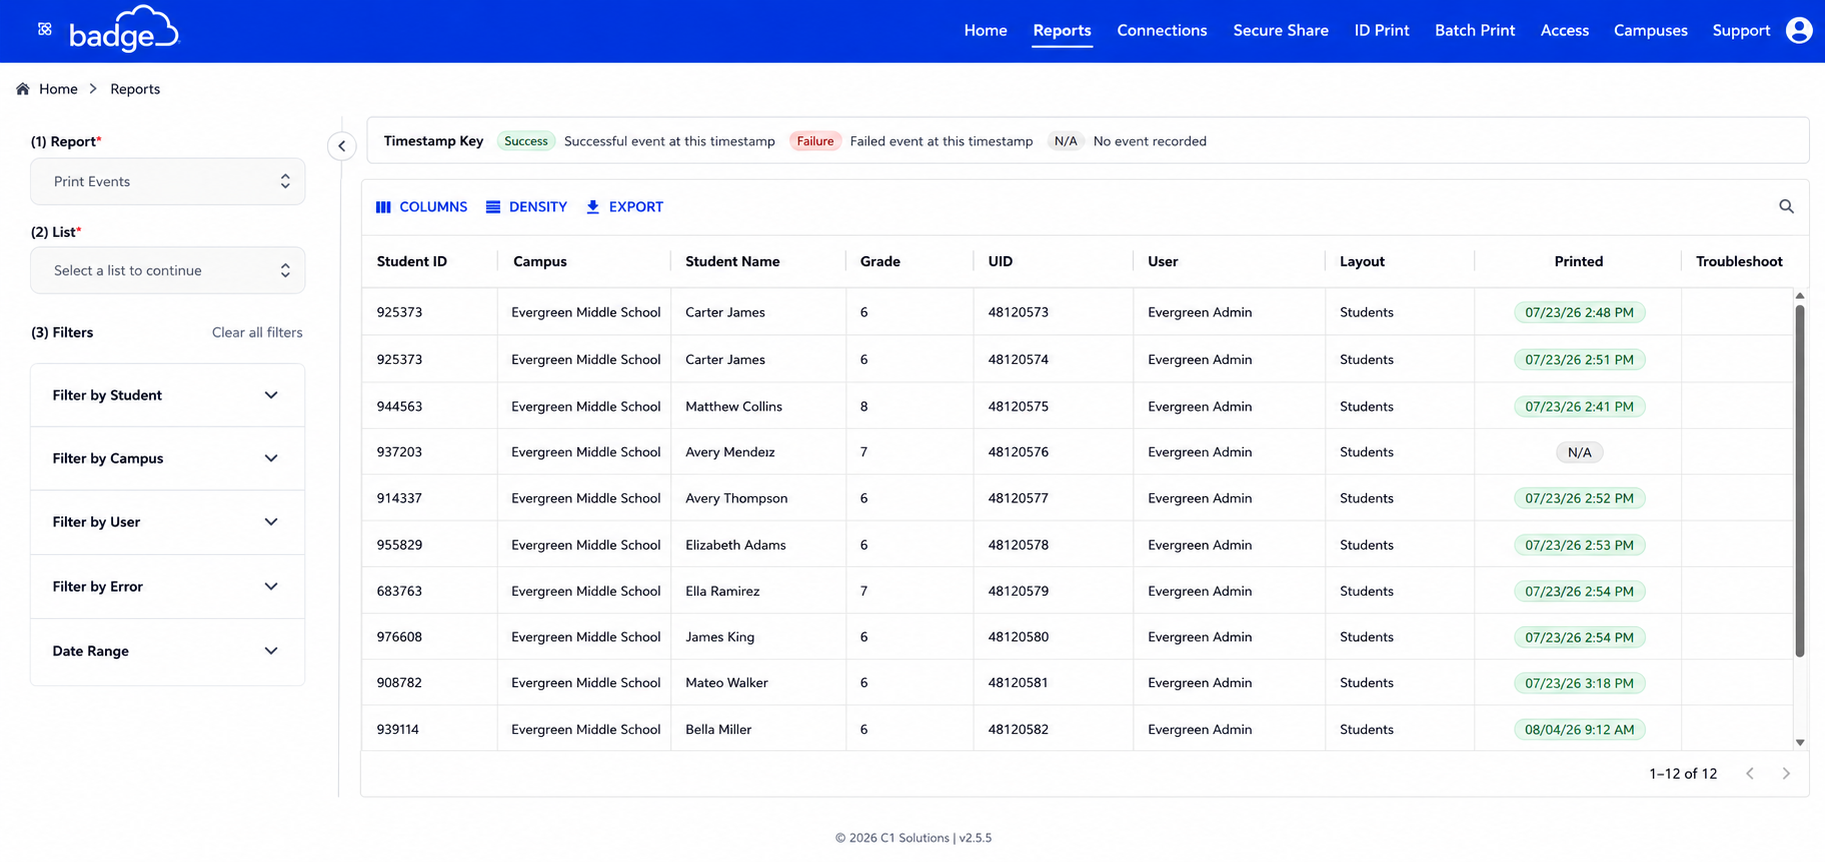Go to previous page arrow in pagination
This screenshot has width=1825, height=862.
point(1750,773)
